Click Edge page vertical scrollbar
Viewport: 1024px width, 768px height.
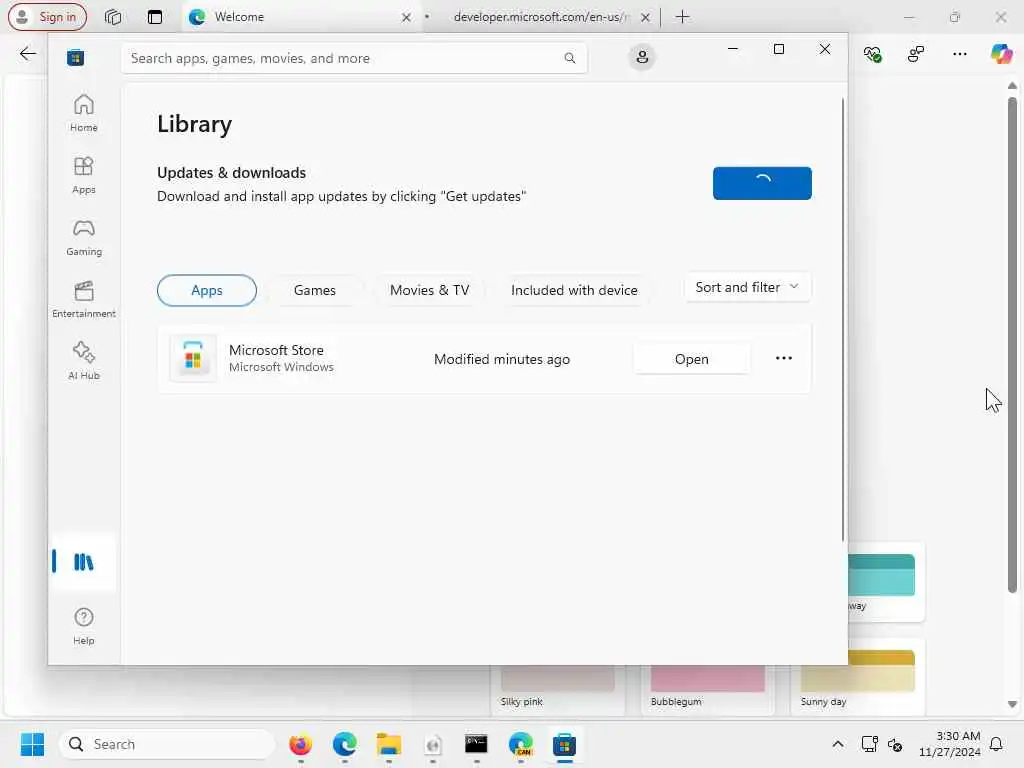tap(1012, 345)
